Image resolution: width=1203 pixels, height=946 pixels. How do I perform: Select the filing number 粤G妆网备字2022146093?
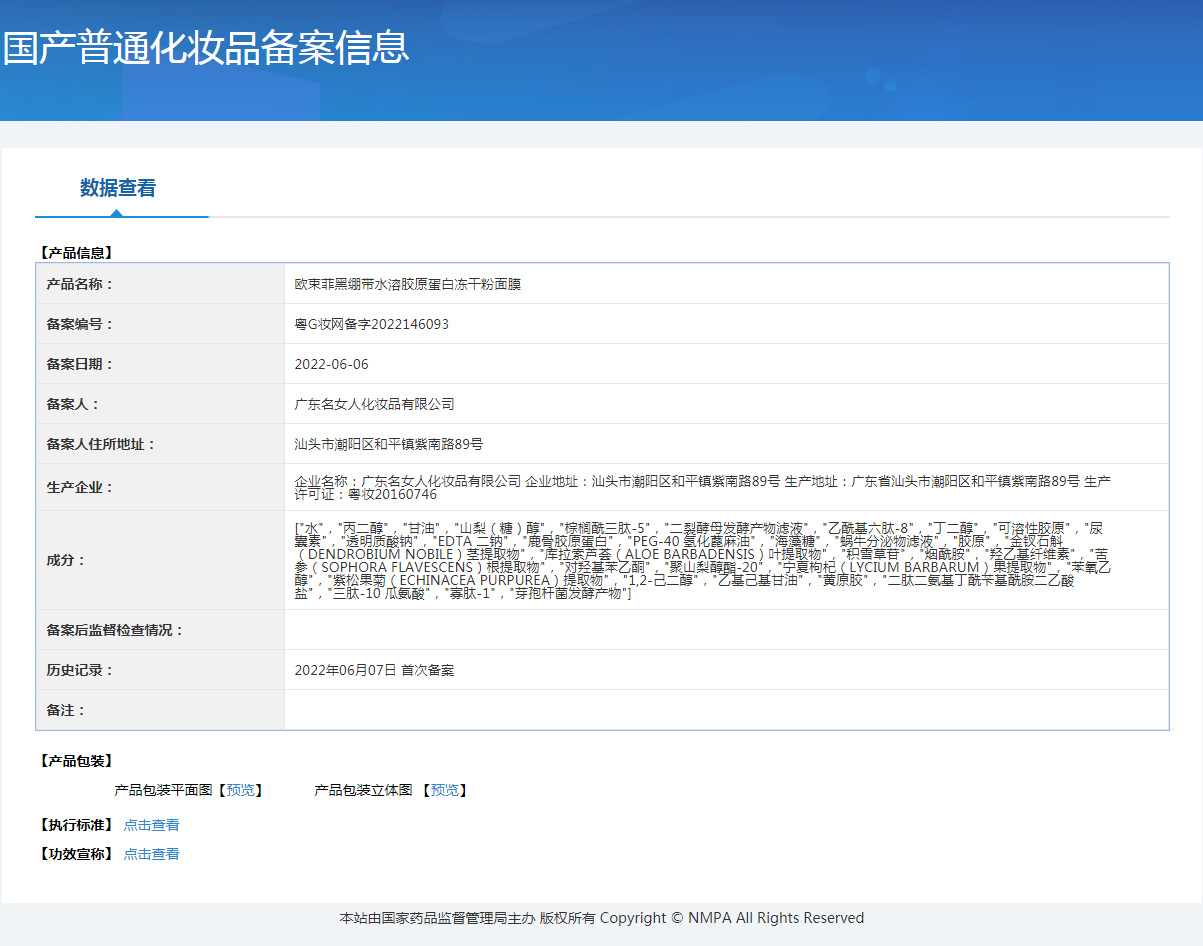pyautogui.click(x=371, y=324)
